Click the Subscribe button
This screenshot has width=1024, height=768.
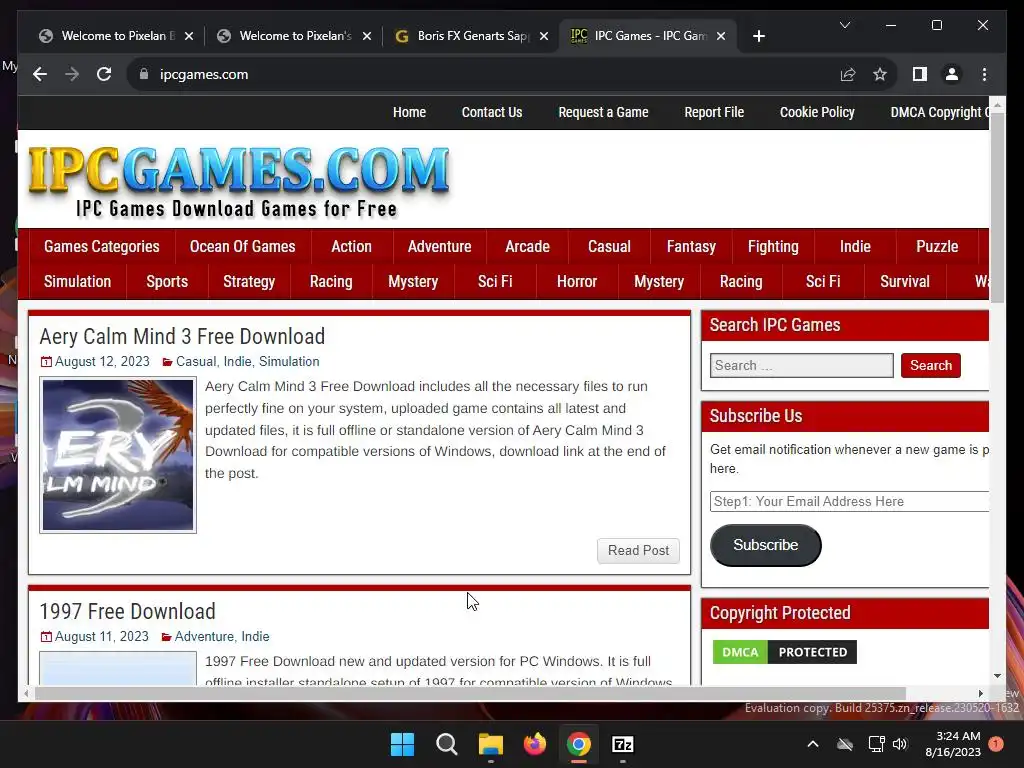point(765,545)
